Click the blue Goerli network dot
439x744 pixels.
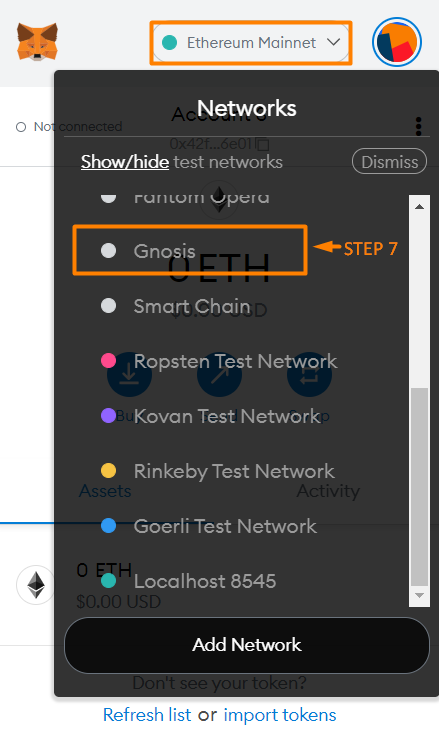(109, 526)
